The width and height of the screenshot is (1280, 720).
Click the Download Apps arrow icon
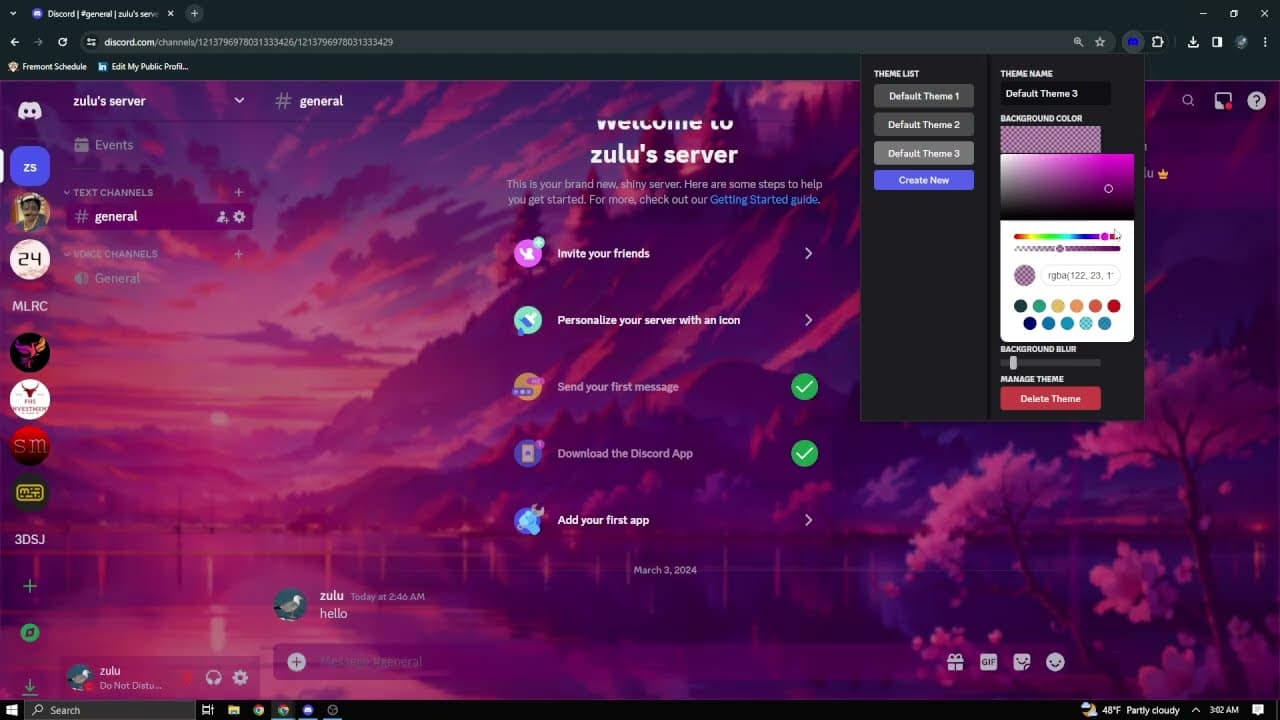click(x=30, y=686)
